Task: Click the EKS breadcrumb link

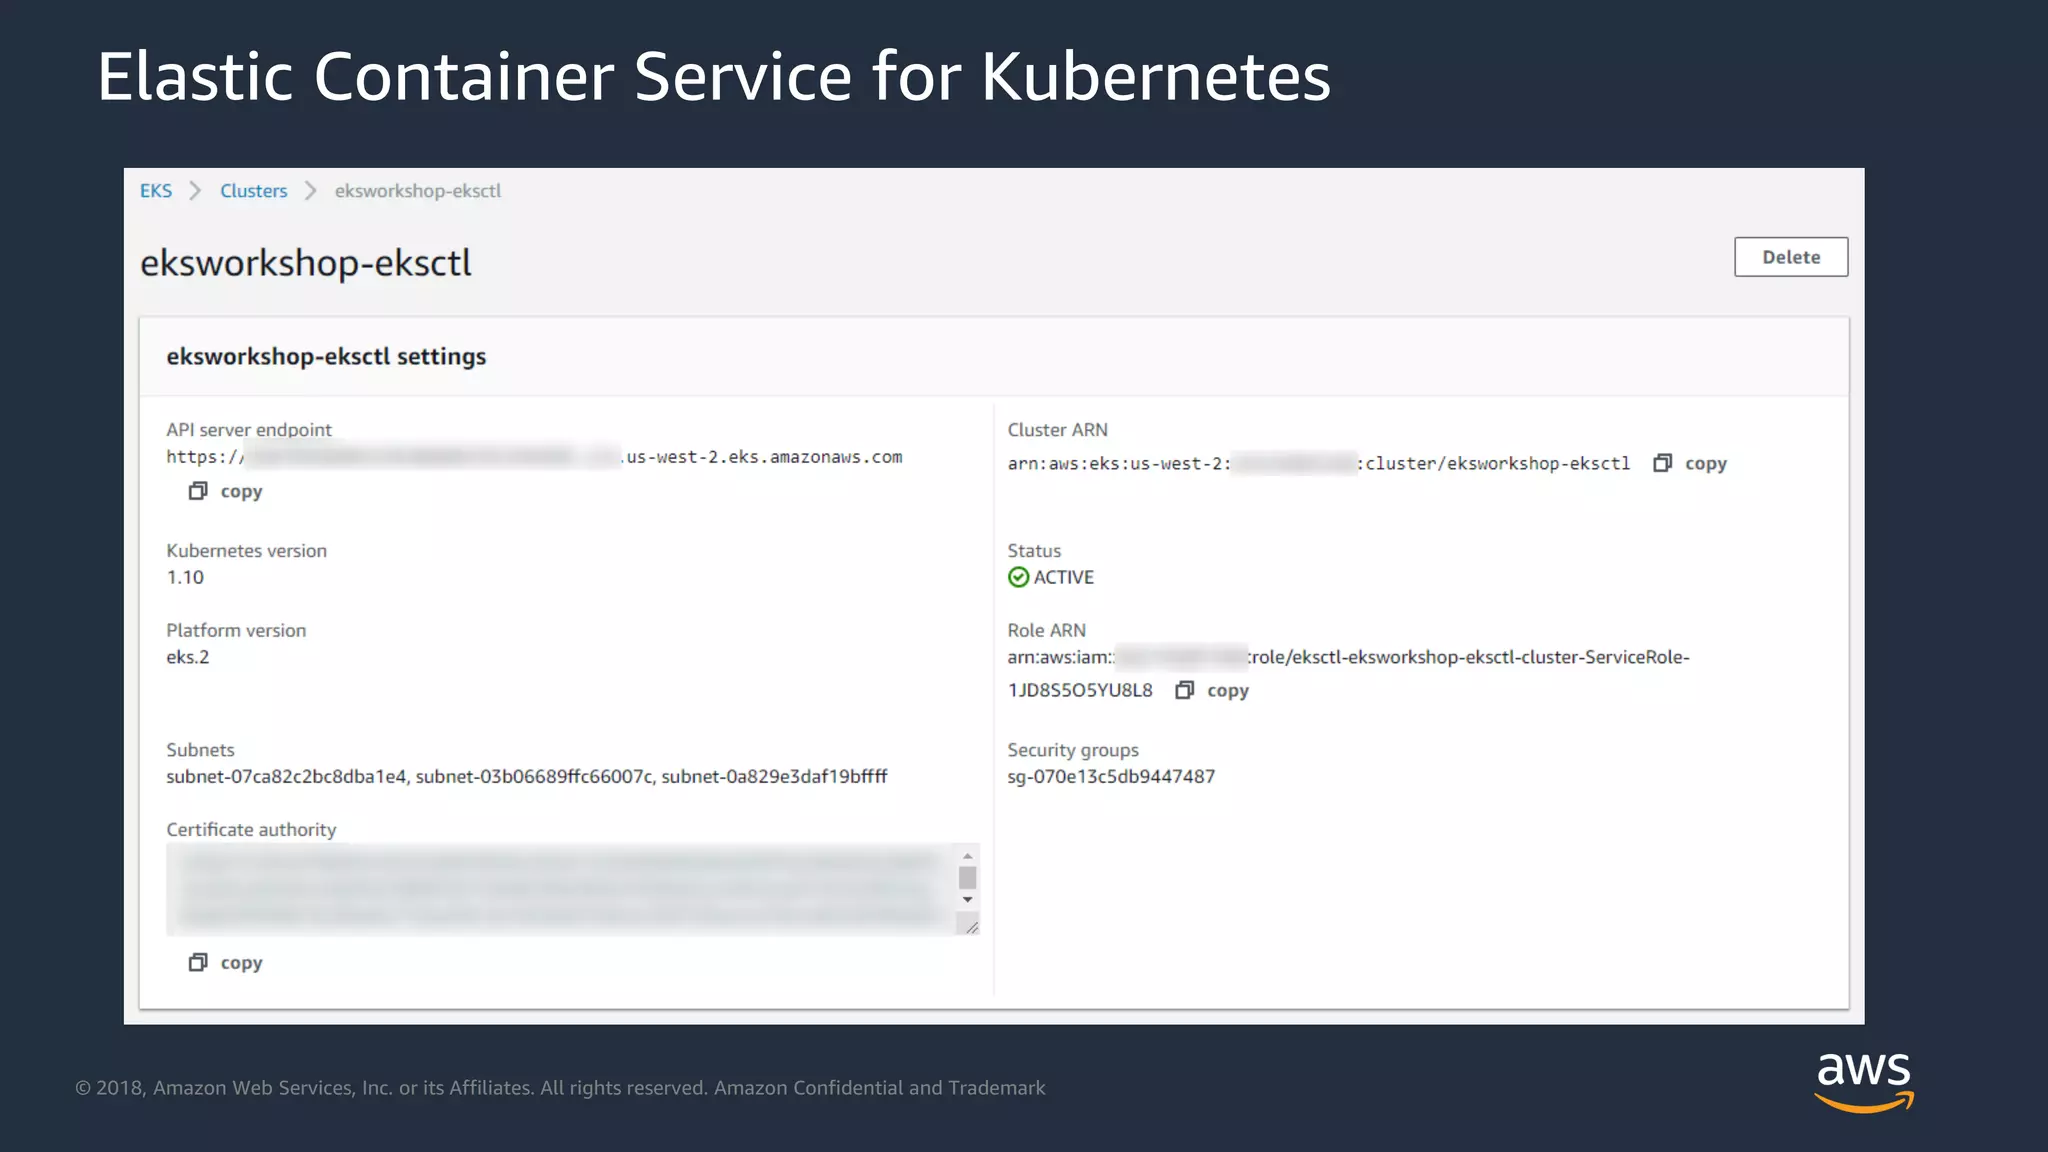Action: [x=156, y=191]
